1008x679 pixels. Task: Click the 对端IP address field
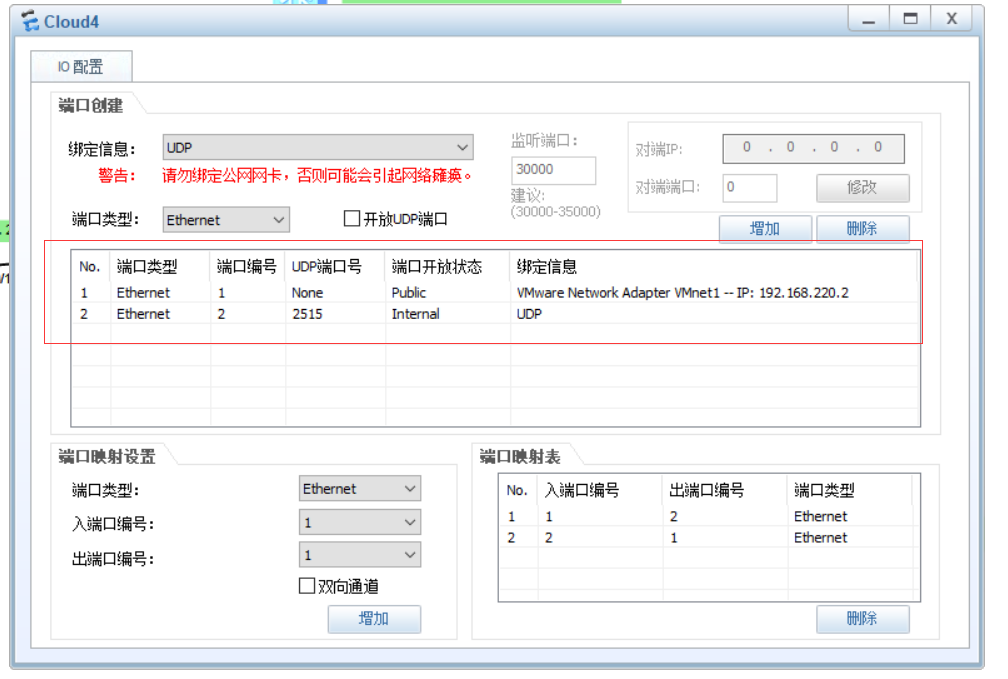coord(813,148)
